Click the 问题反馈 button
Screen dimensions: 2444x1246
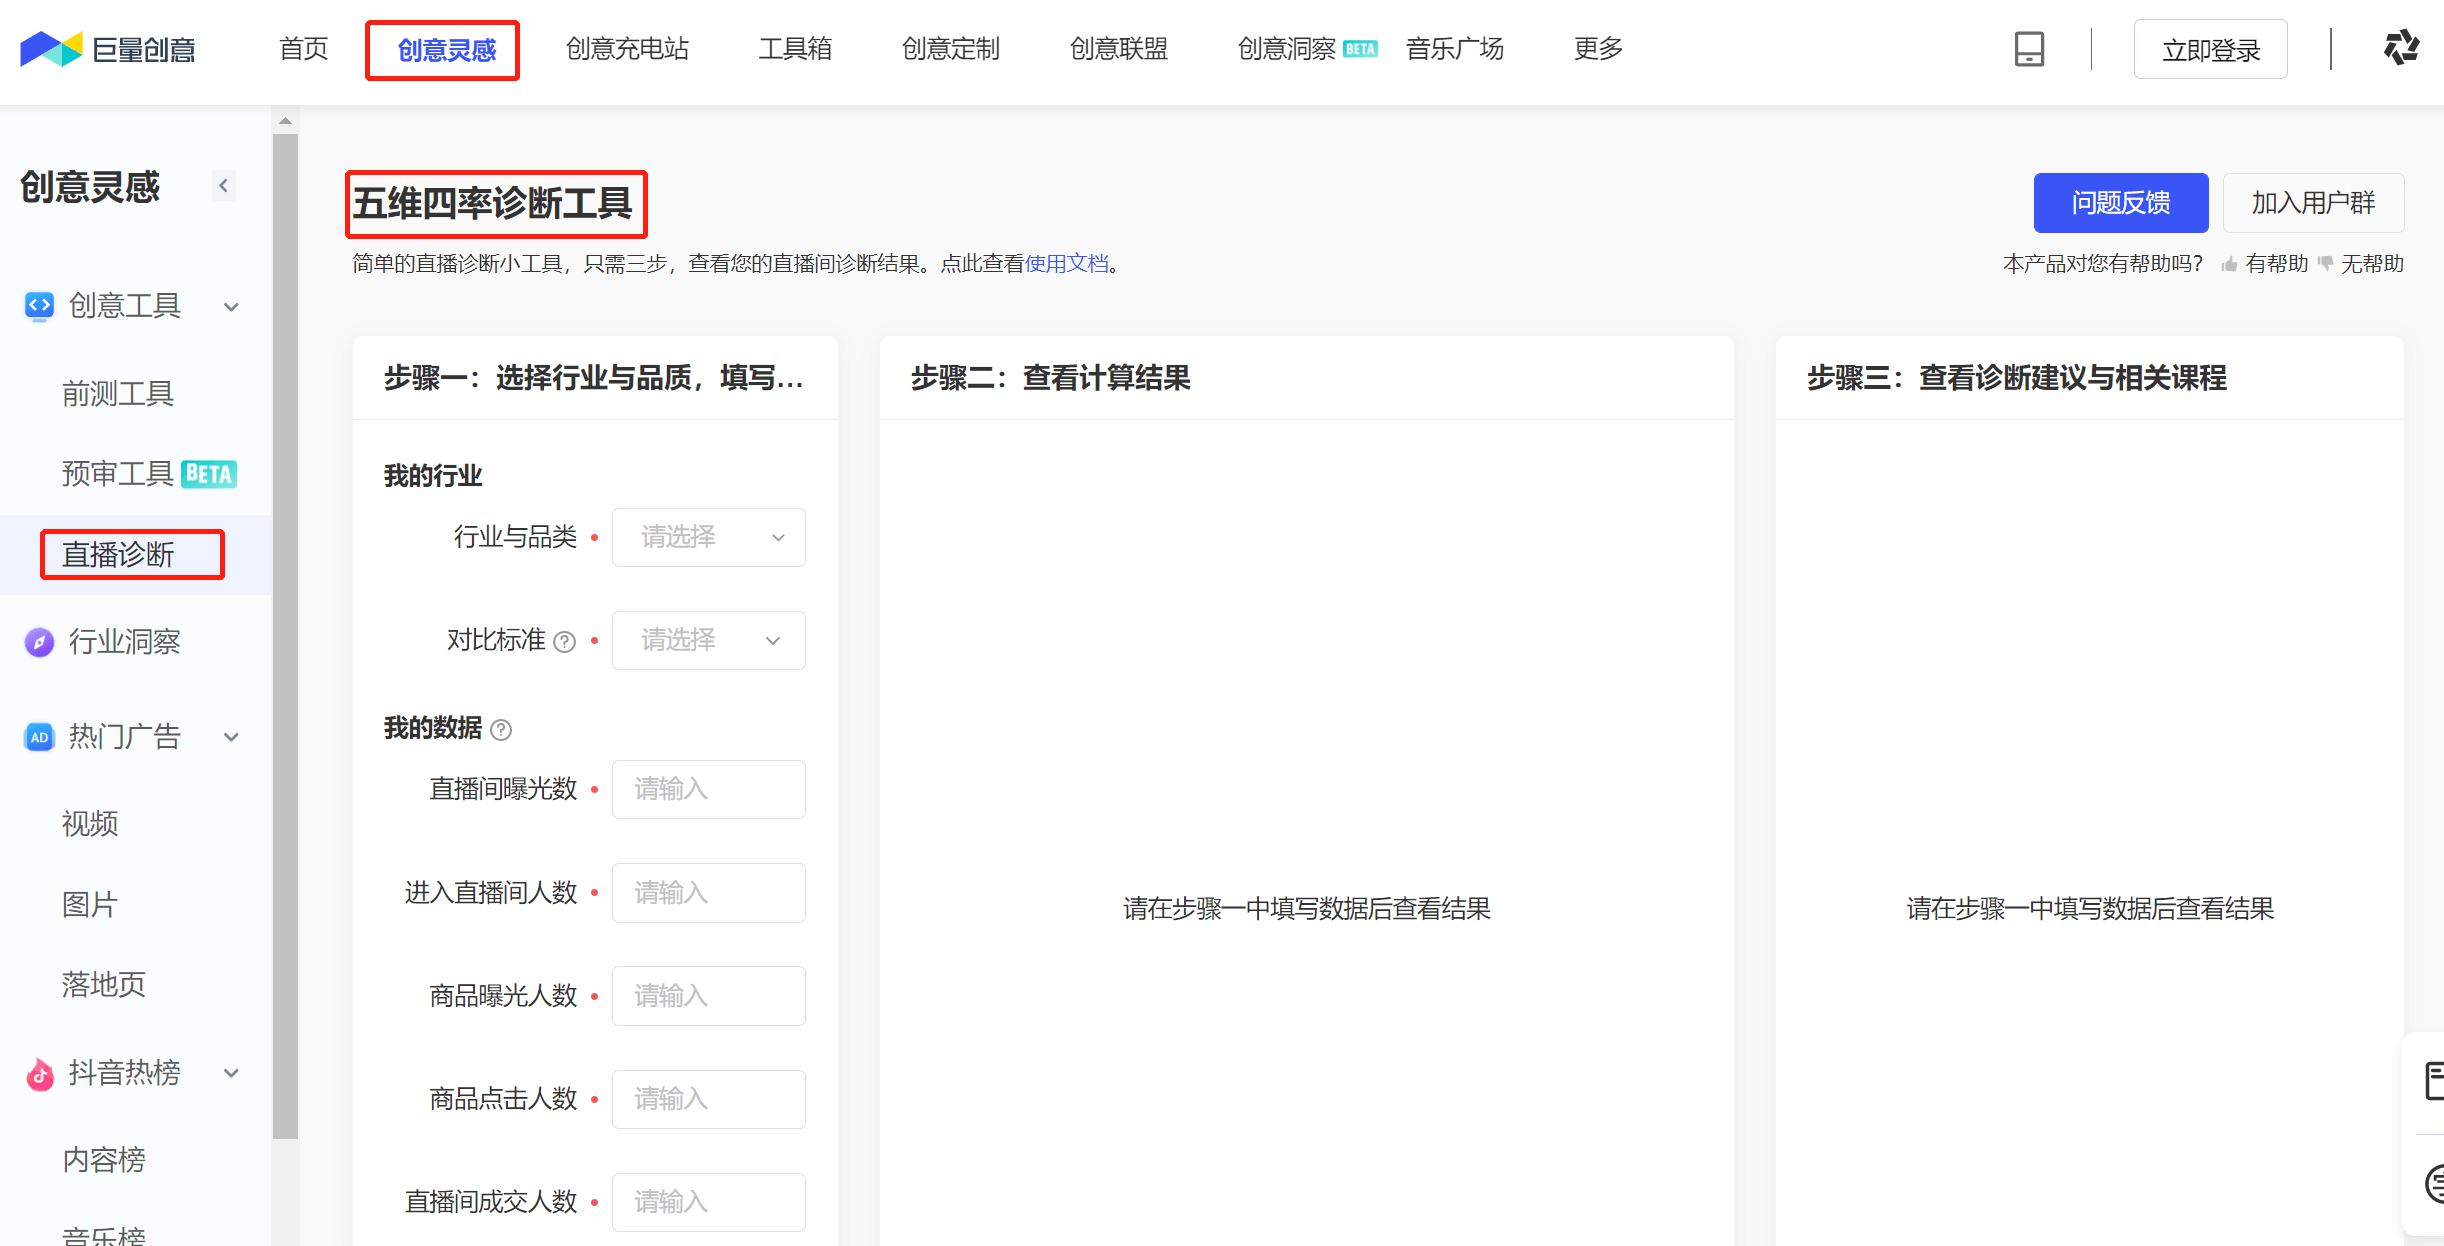[x=2121, y=203]
